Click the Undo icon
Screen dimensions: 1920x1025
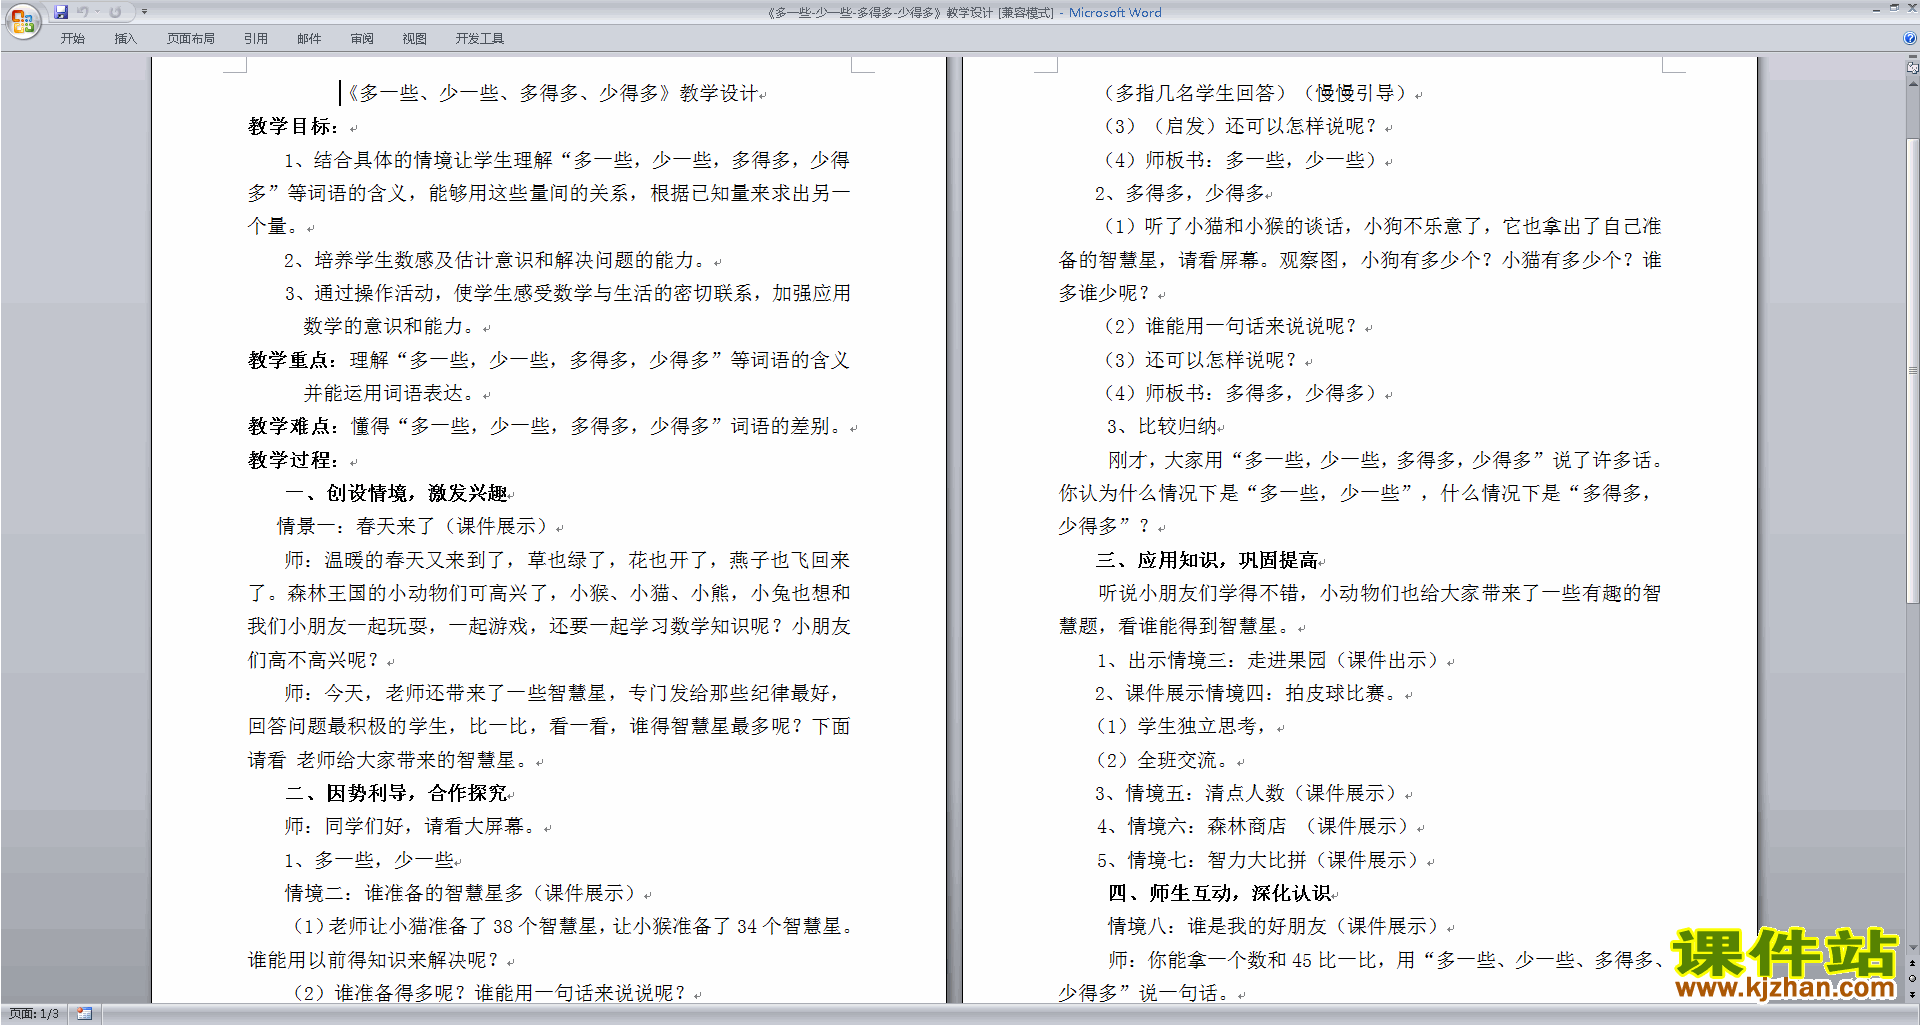pos(83,12)
